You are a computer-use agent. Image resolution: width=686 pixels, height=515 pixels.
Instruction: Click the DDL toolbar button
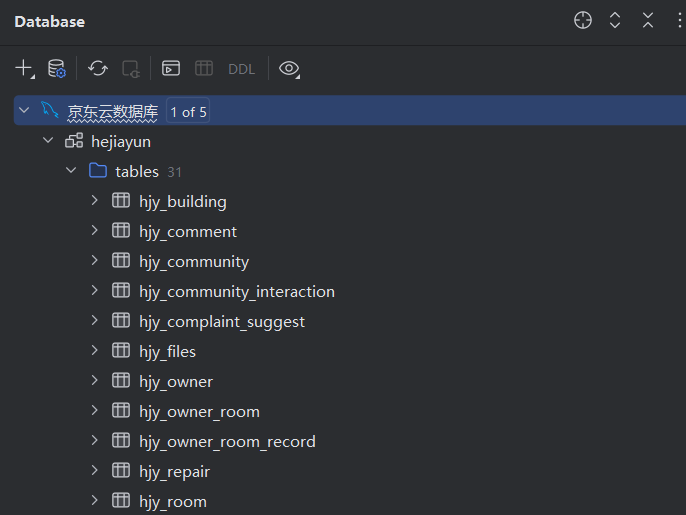tap(242, 69)
